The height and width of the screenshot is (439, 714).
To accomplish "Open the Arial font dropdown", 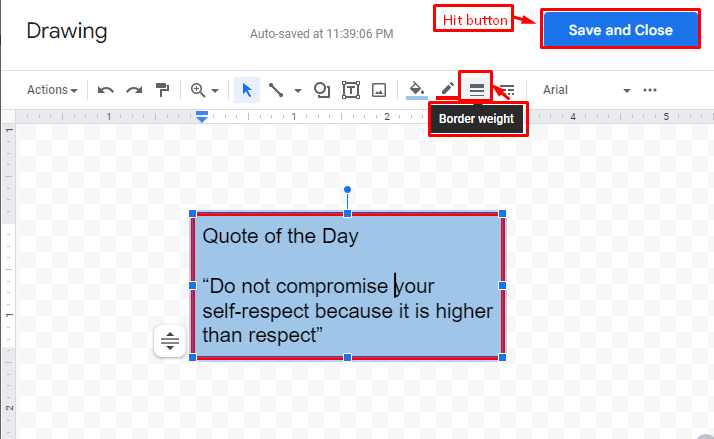I will 586,90.
